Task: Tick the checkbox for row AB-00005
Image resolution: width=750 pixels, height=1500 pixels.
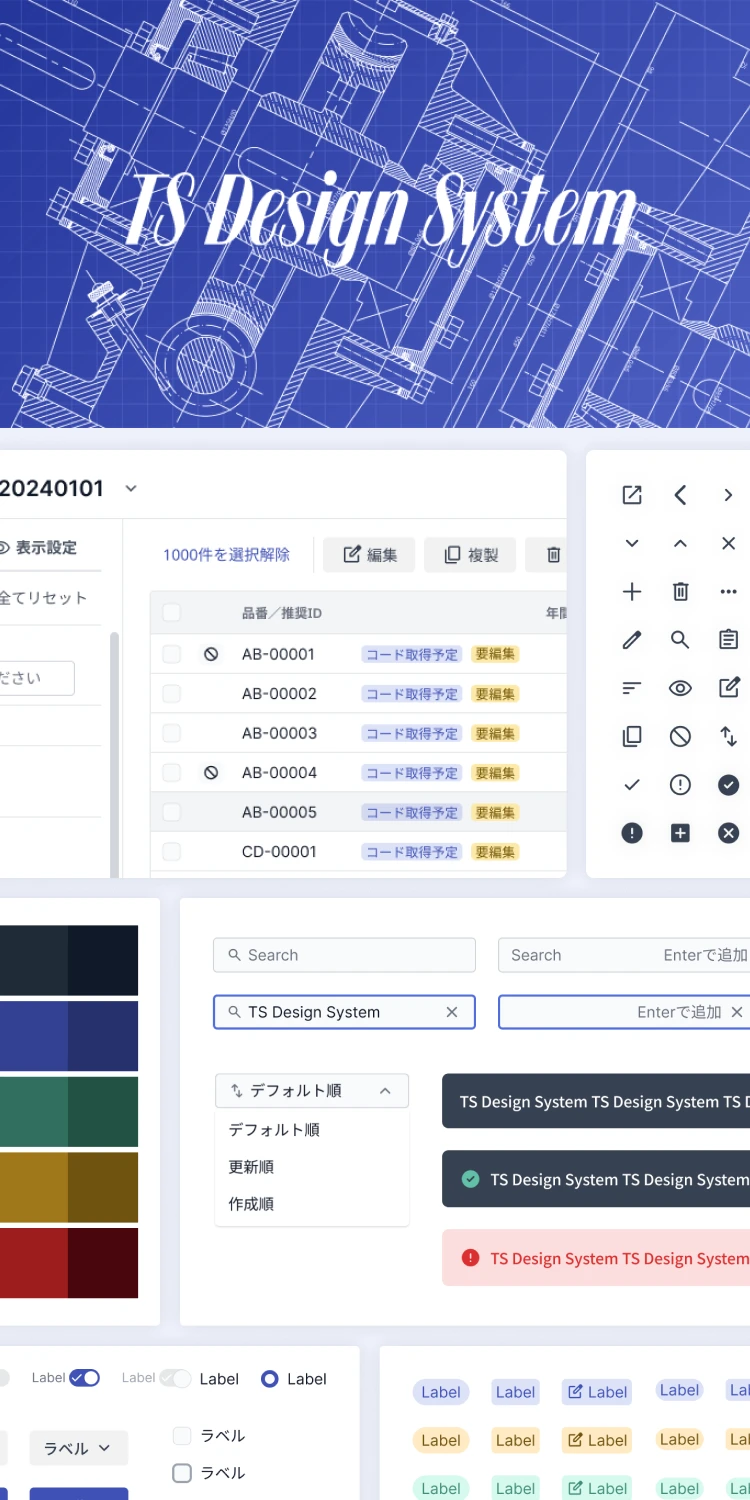Action: [172, 812]
